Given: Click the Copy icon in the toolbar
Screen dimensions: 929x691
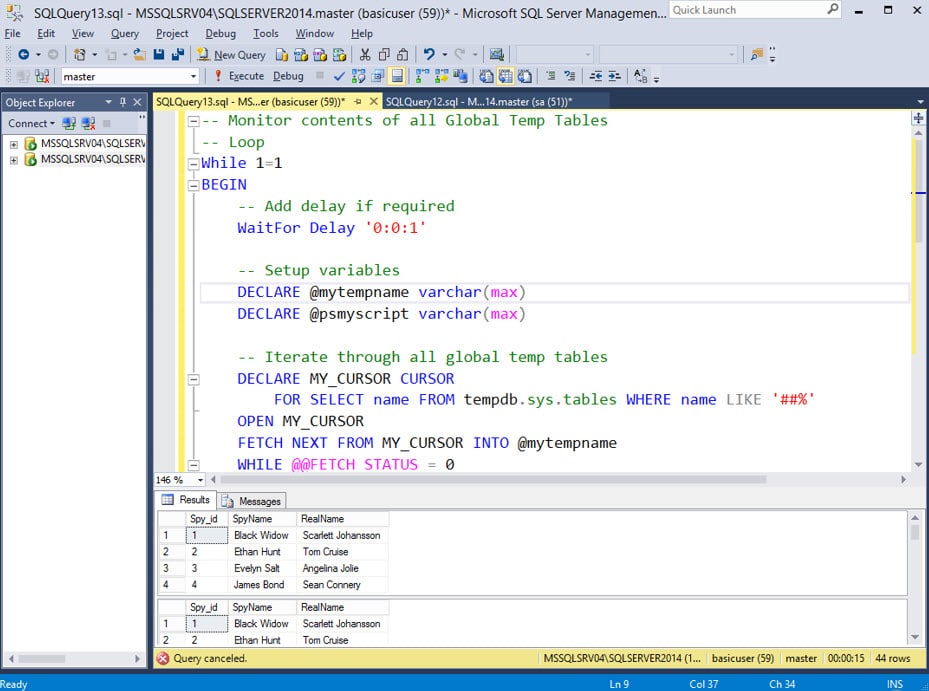Looking at the screenshot, I should pyautogui.click(x=384, y=55).
